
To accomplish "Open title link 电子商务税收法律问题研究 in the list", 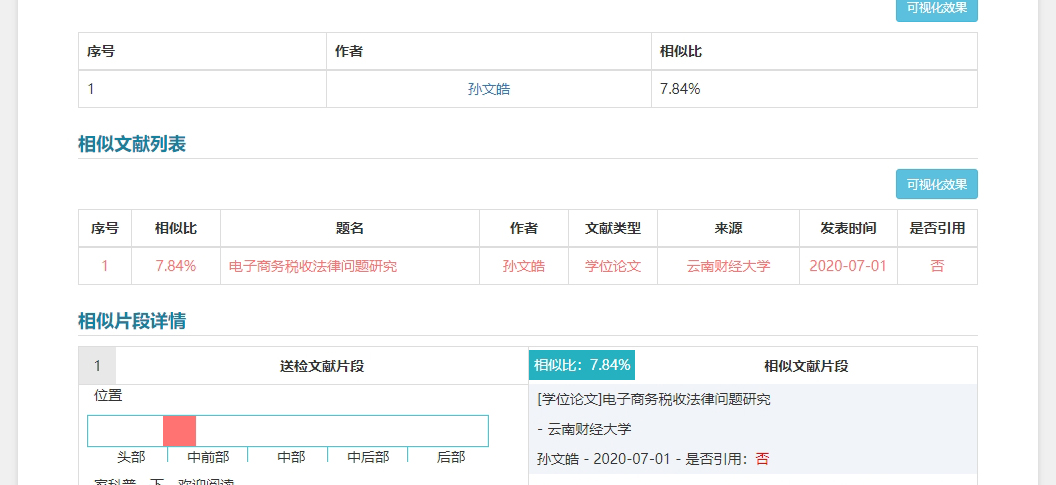I will pyautogui.click(x=313, y=266).
